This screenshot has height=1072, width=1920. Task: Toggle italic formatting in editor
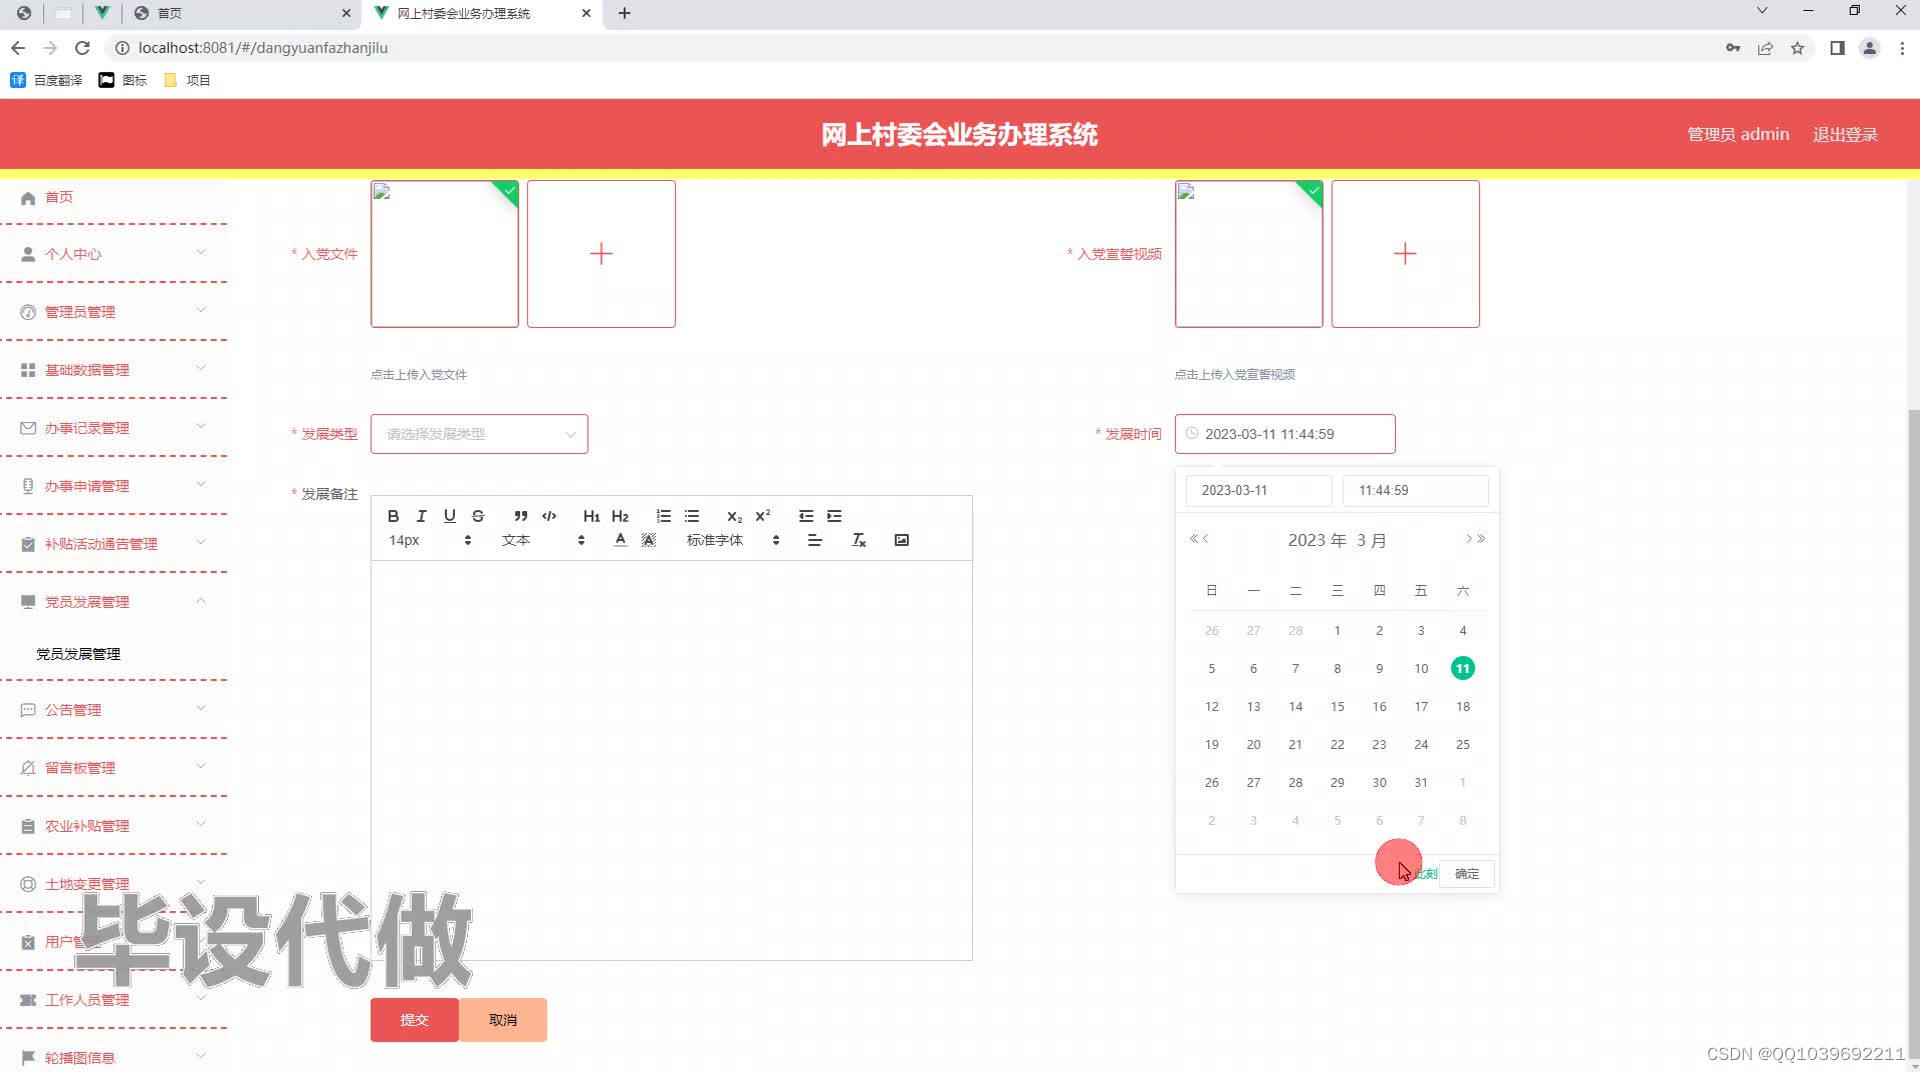tap(421, 516)
